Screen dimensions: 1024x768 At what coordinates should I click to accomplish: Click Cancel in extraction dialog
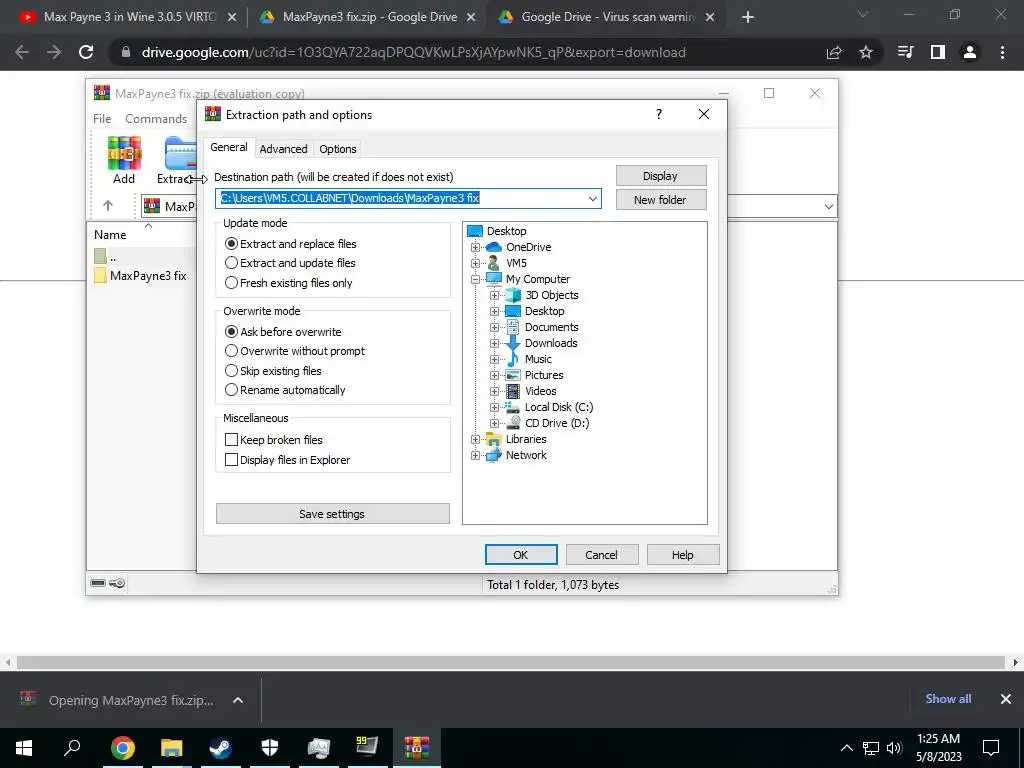tap(601, 554)
